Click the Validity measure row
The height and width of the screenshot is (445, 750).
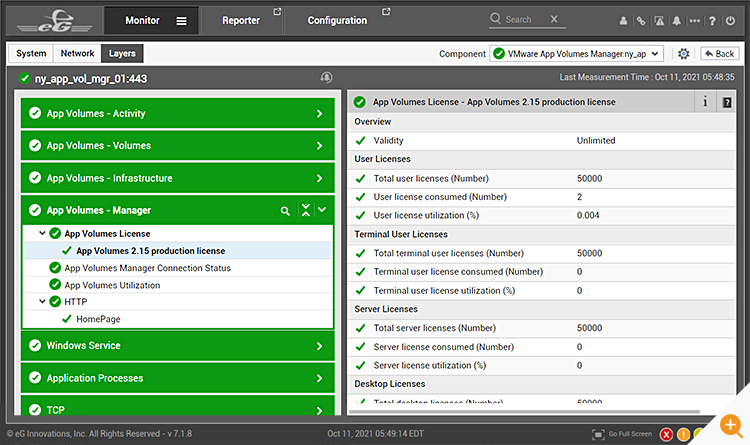(541, 141)
